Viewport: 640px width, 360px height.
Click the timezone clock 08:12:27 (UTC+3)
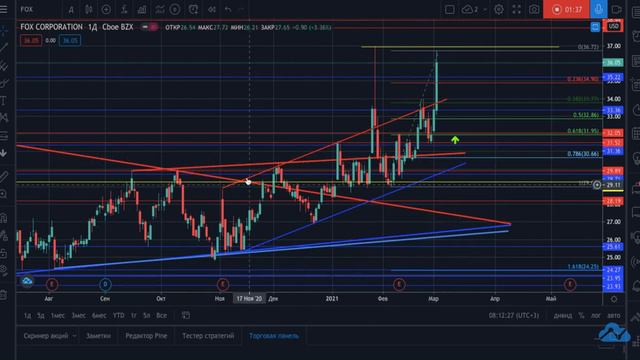tap(513, 316)
